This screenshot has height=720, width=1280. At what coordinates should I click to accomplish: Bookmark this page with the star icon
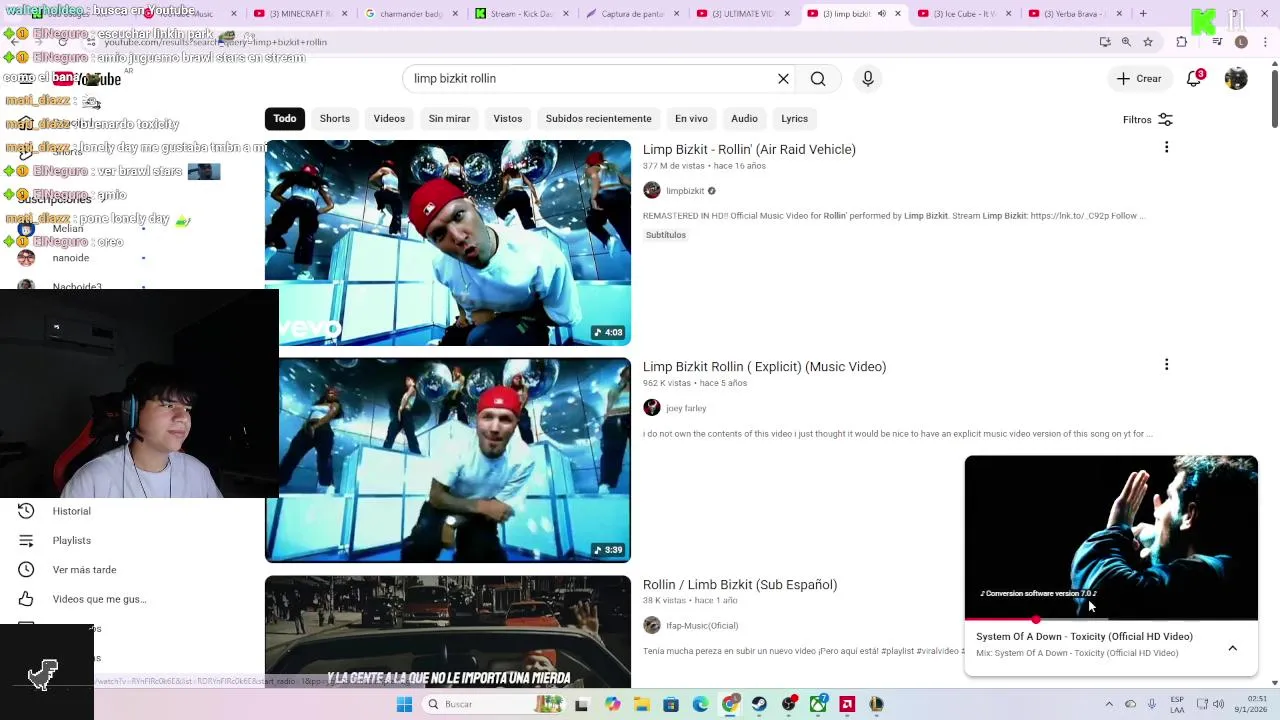click(1148, 42)
